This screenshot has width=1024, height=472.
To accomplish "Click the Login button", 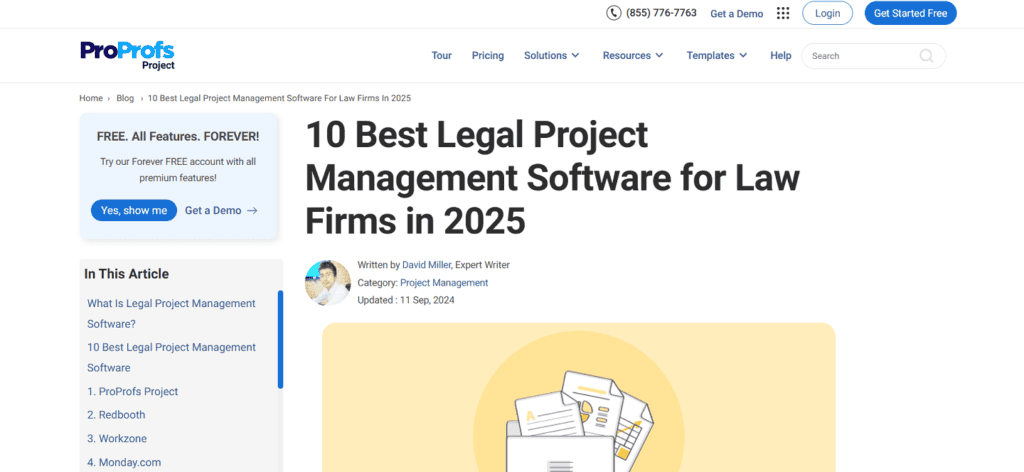I will (827, 13).
